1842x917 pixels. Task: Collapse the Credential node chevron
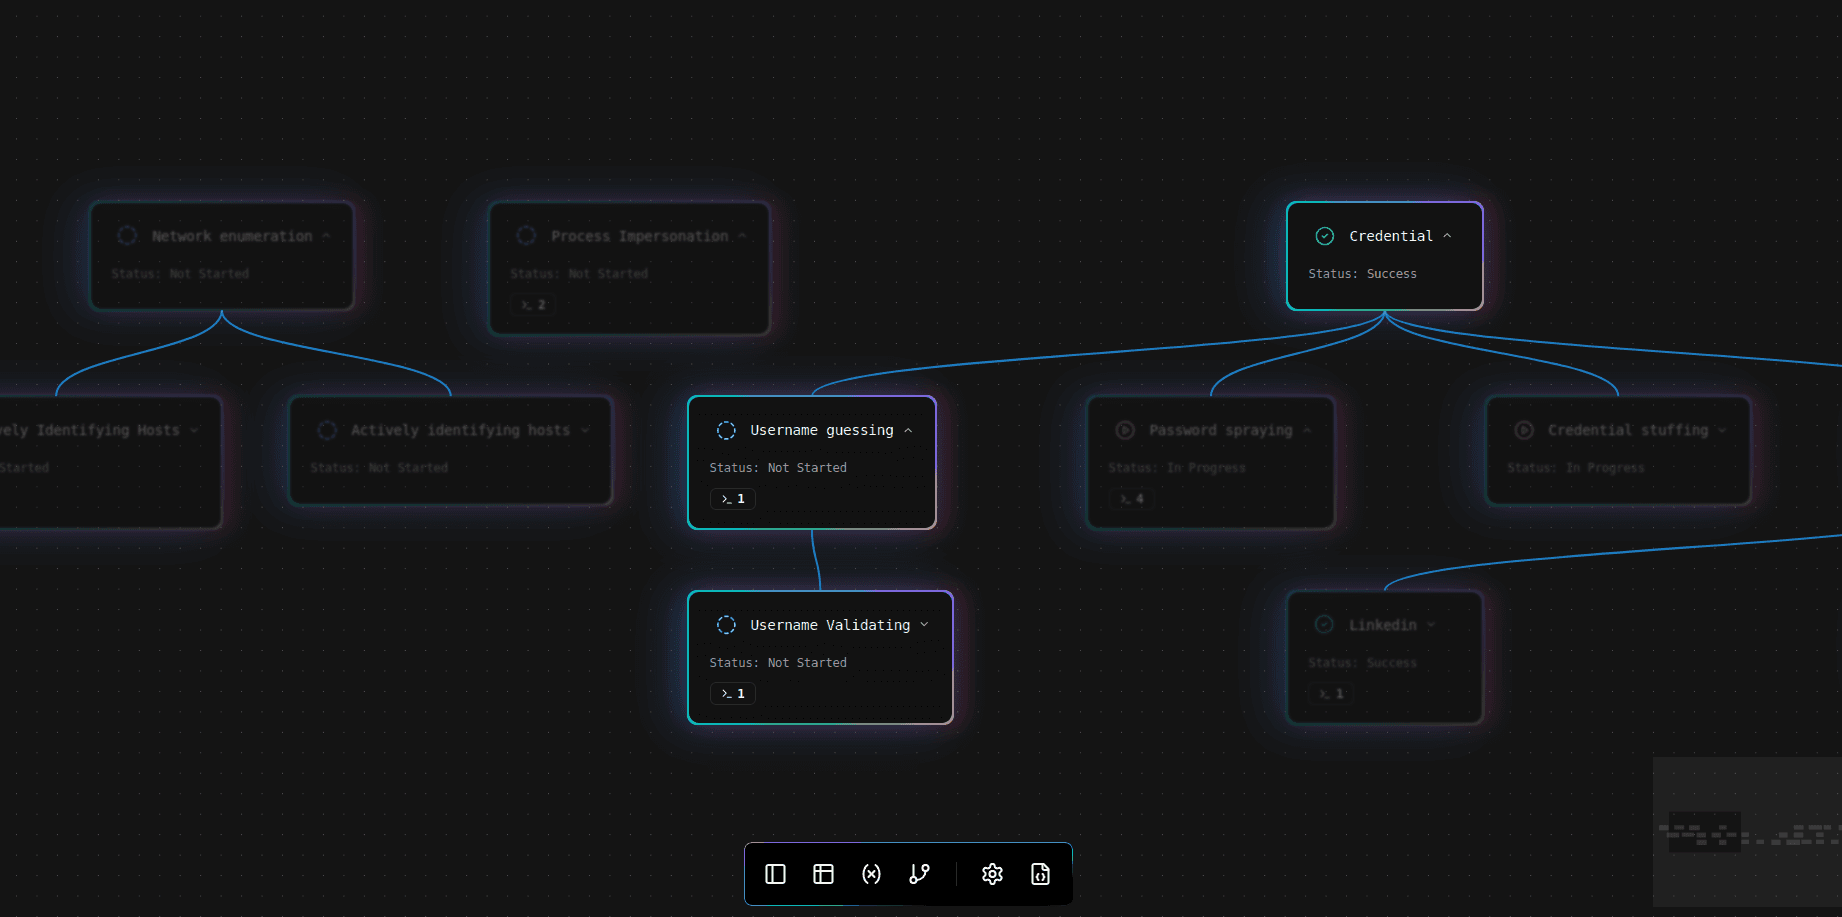pos(1447,236)
